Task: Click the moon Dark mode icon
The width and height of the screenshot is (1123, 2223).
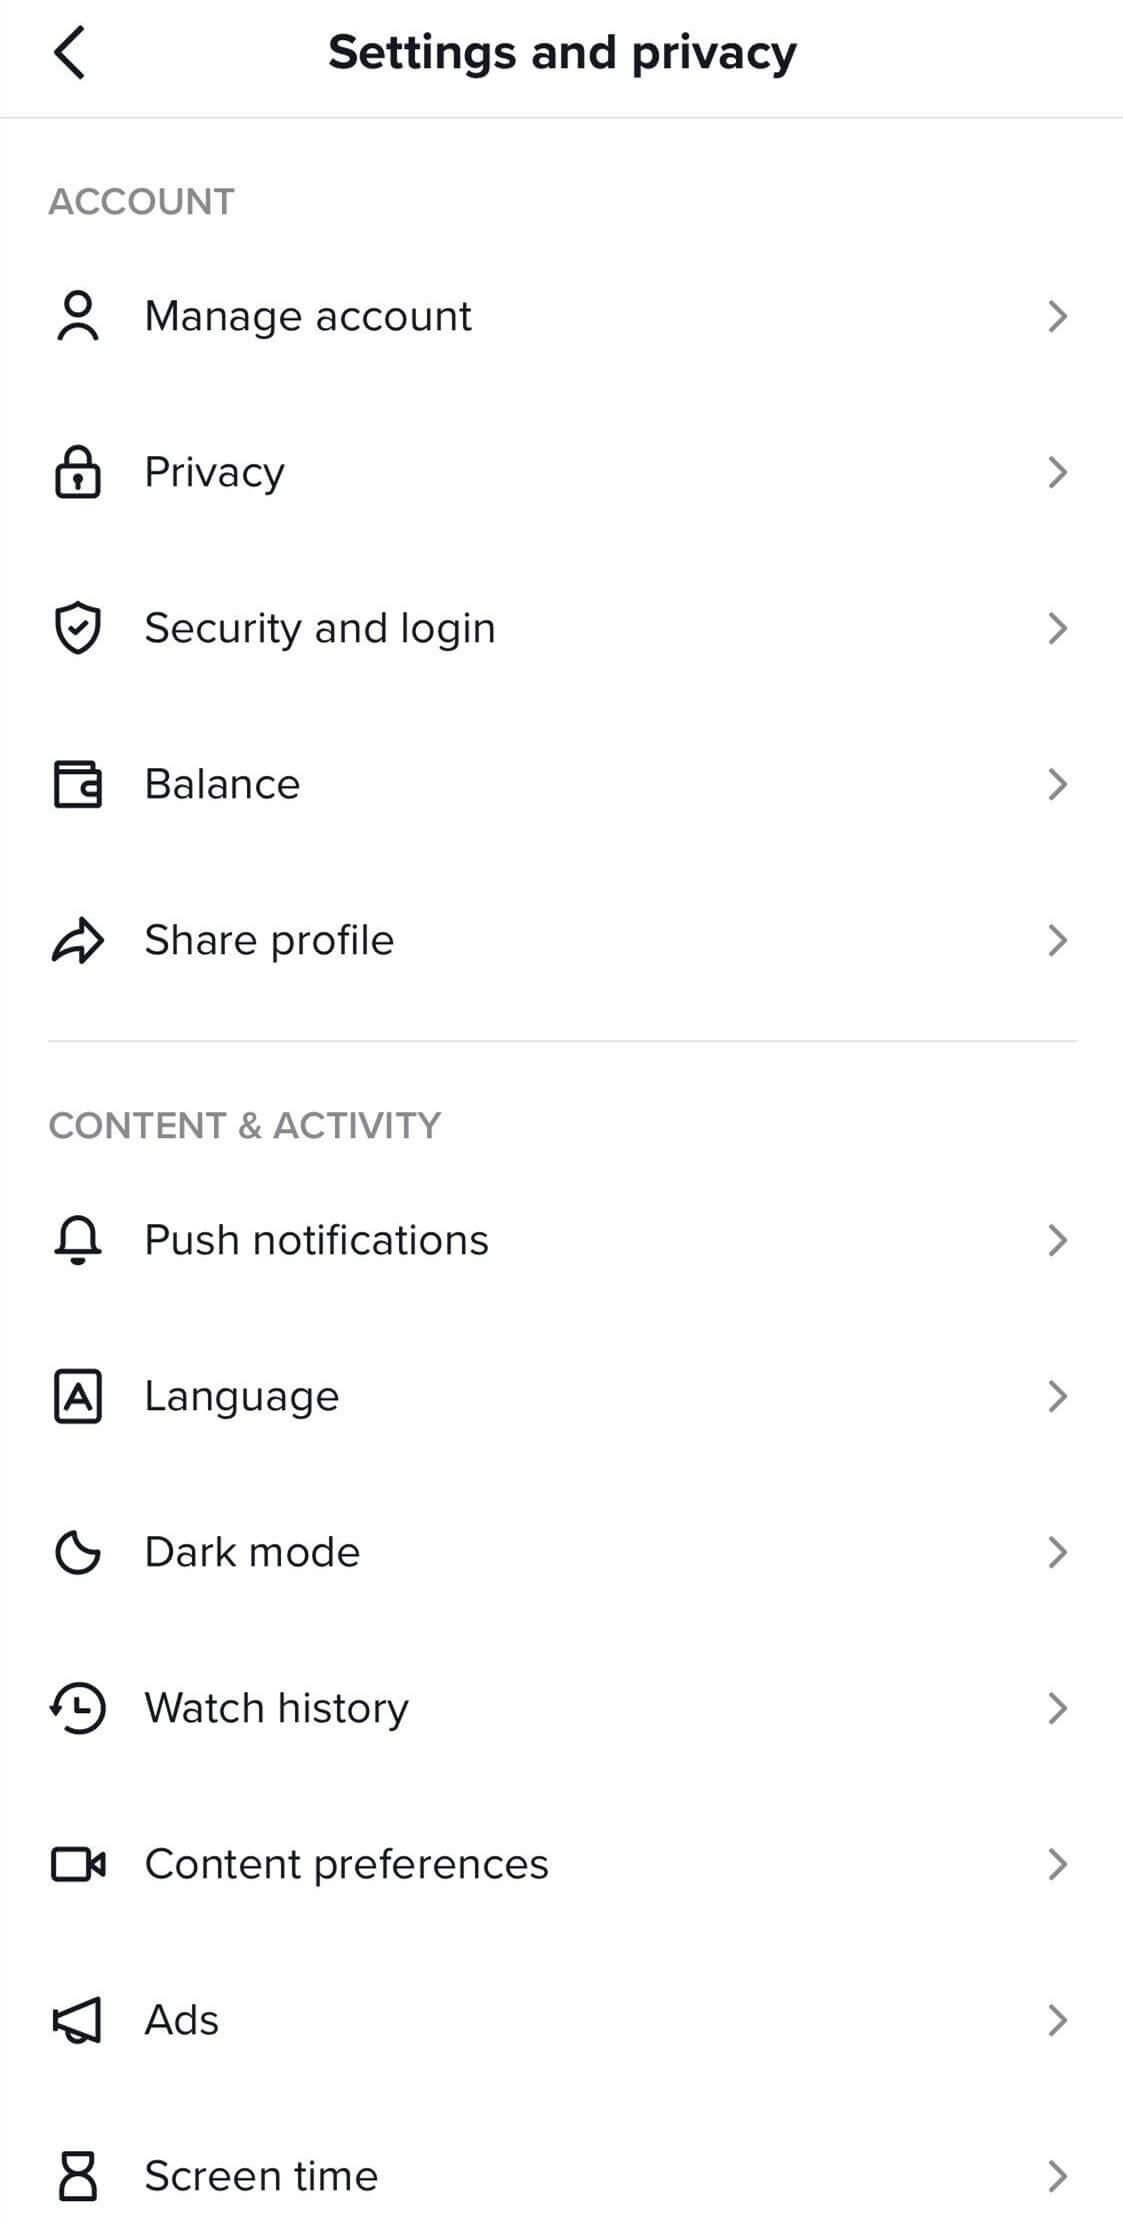Action: pyautogui.click(x=77, y=1552)
